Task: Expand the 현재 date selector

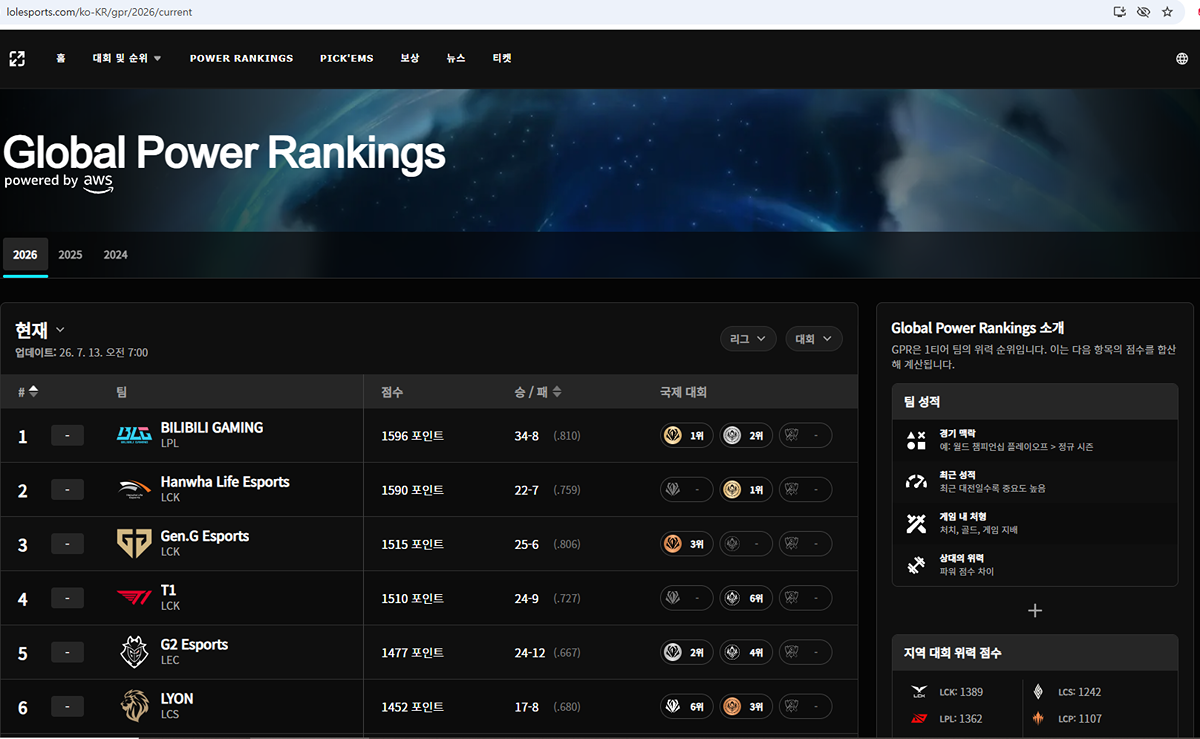Action: pyautogui.click(x=40, y=330)
